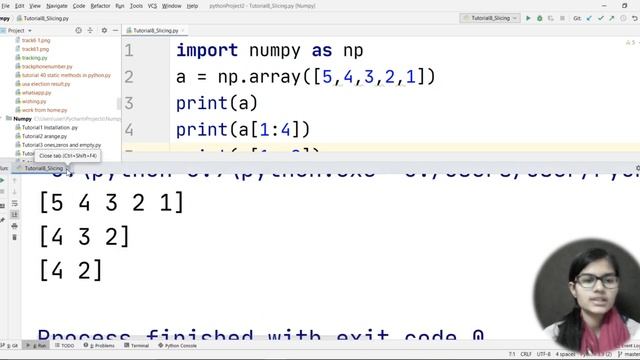Screen dimensions: 640x360
Task: Select tracking.py in project tree
Action: click(31, 58)
